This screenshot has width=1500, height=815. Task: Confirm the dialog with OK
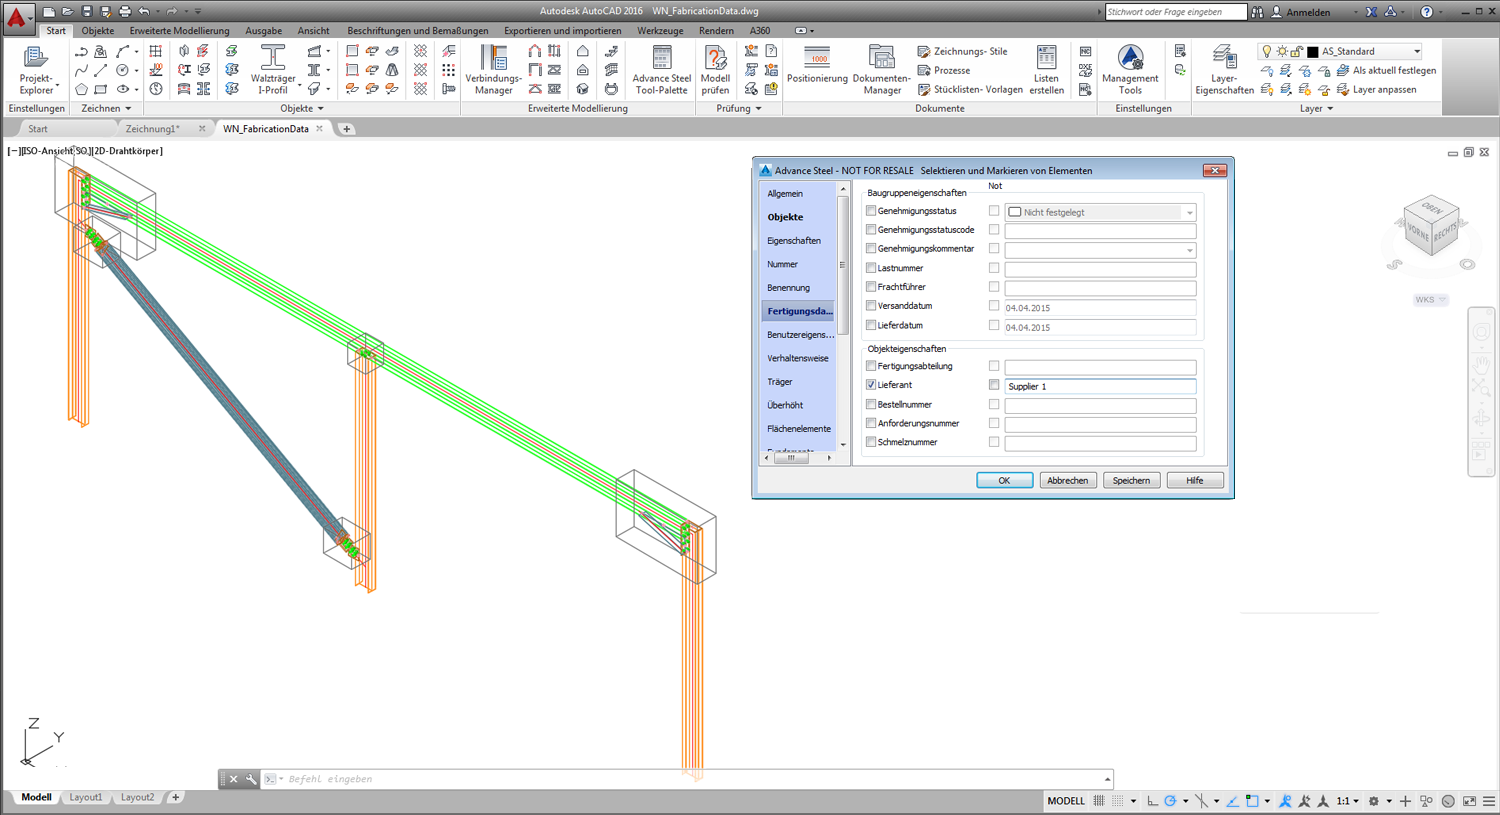(1004, 481)
